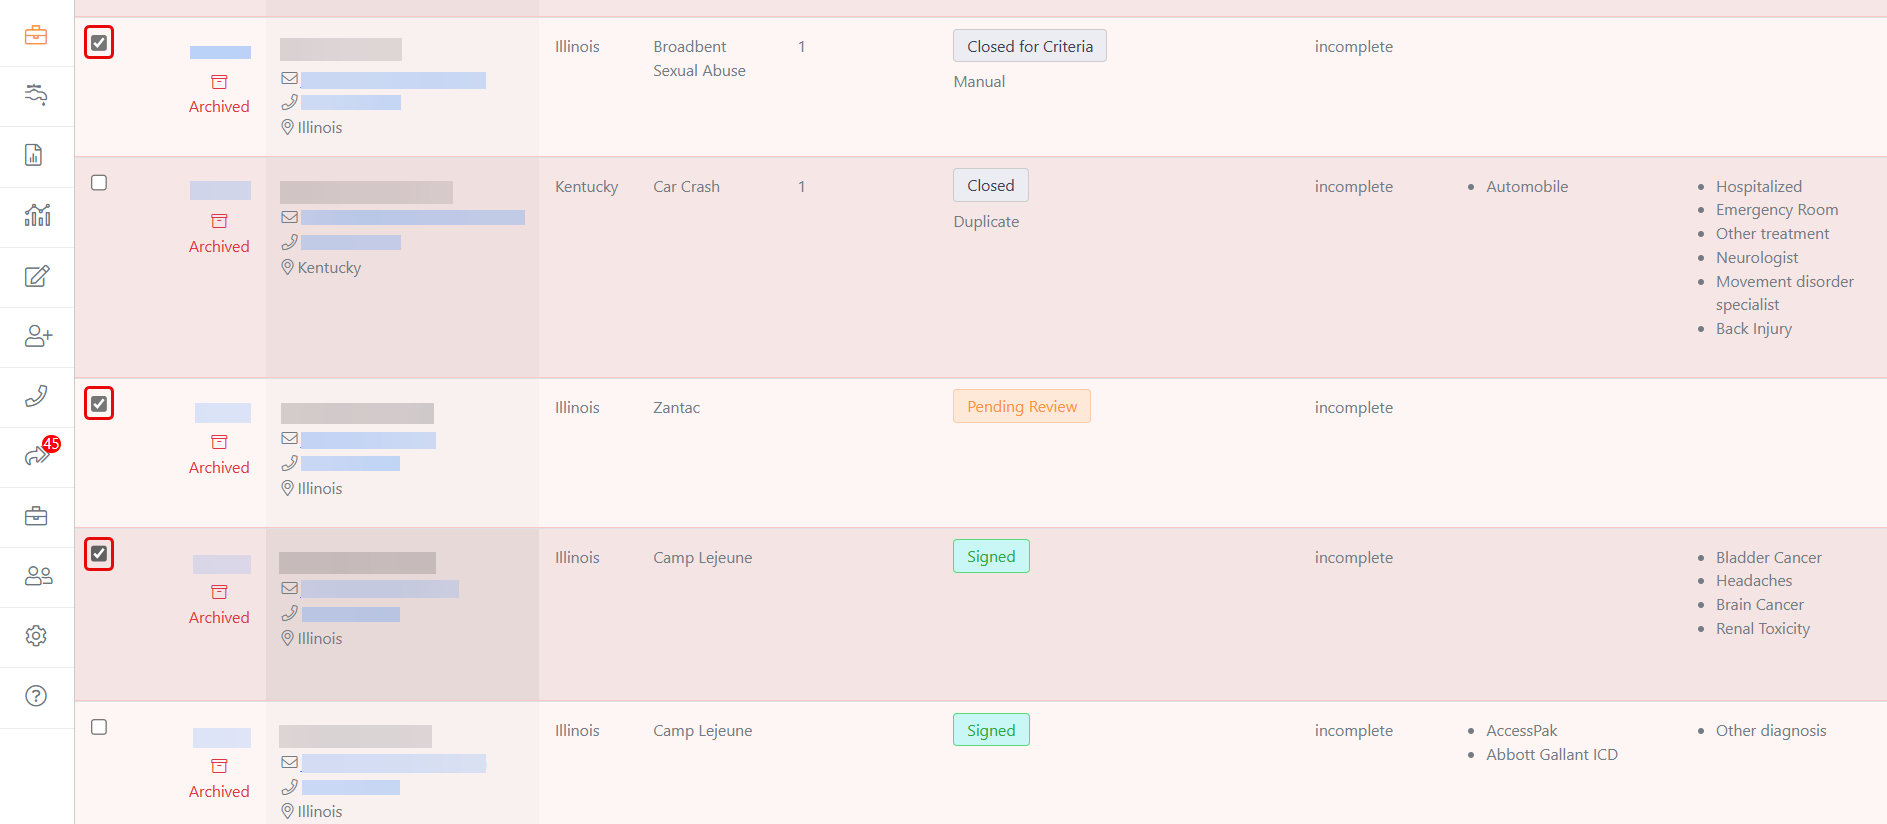Image resolution: width=1887 pixels, height=824 pixels.
Task: Open the orange briefcase sidebar icon
Action: [x=36, y=35]
